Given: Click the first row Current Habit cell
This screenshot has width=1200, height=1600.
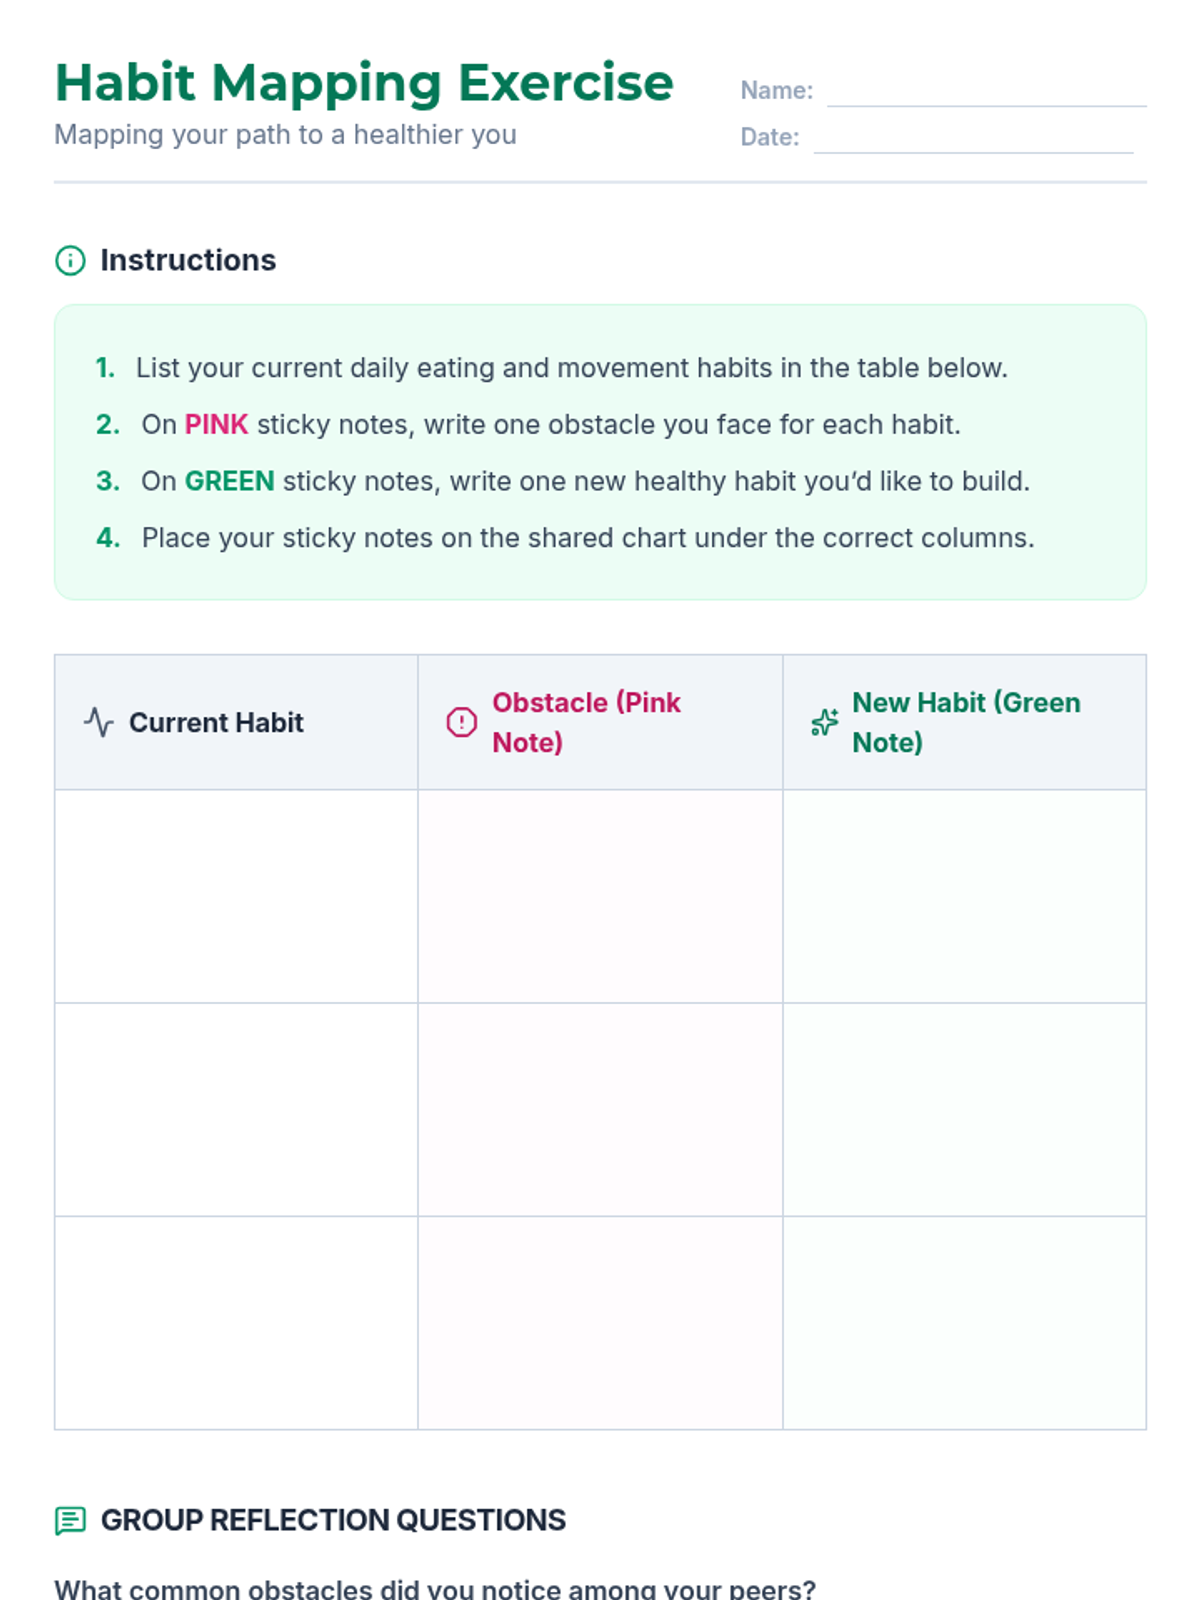Looking at the screenshot, I should pos(236,896).
